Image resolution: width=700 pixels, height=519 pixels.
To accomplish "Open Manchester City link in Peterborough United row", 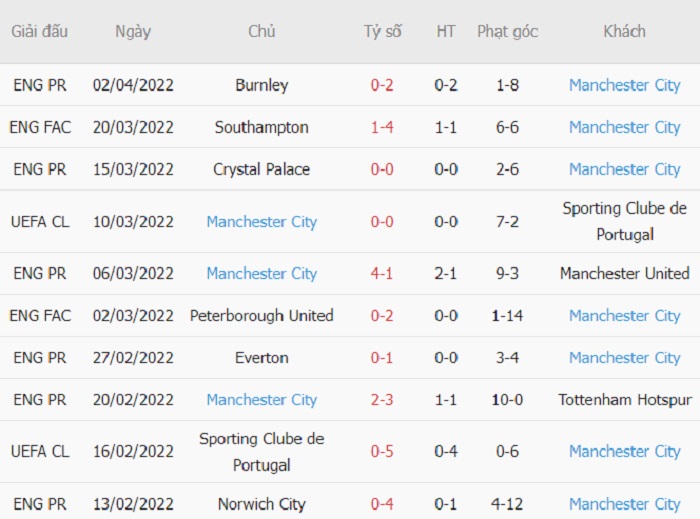I will (x=624, y=316).
